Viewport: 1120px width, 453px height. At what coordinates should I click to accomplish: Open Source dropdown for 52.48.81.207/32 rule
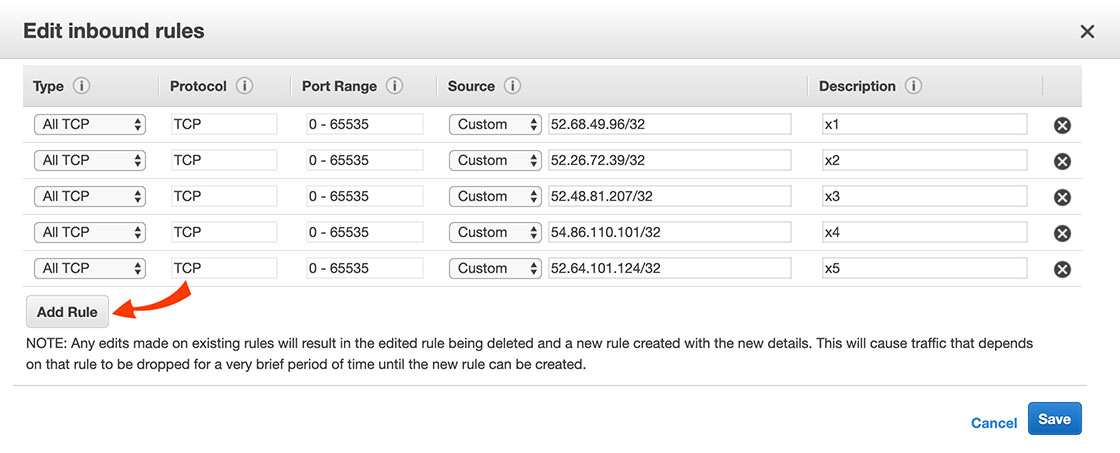coord(496,196)
